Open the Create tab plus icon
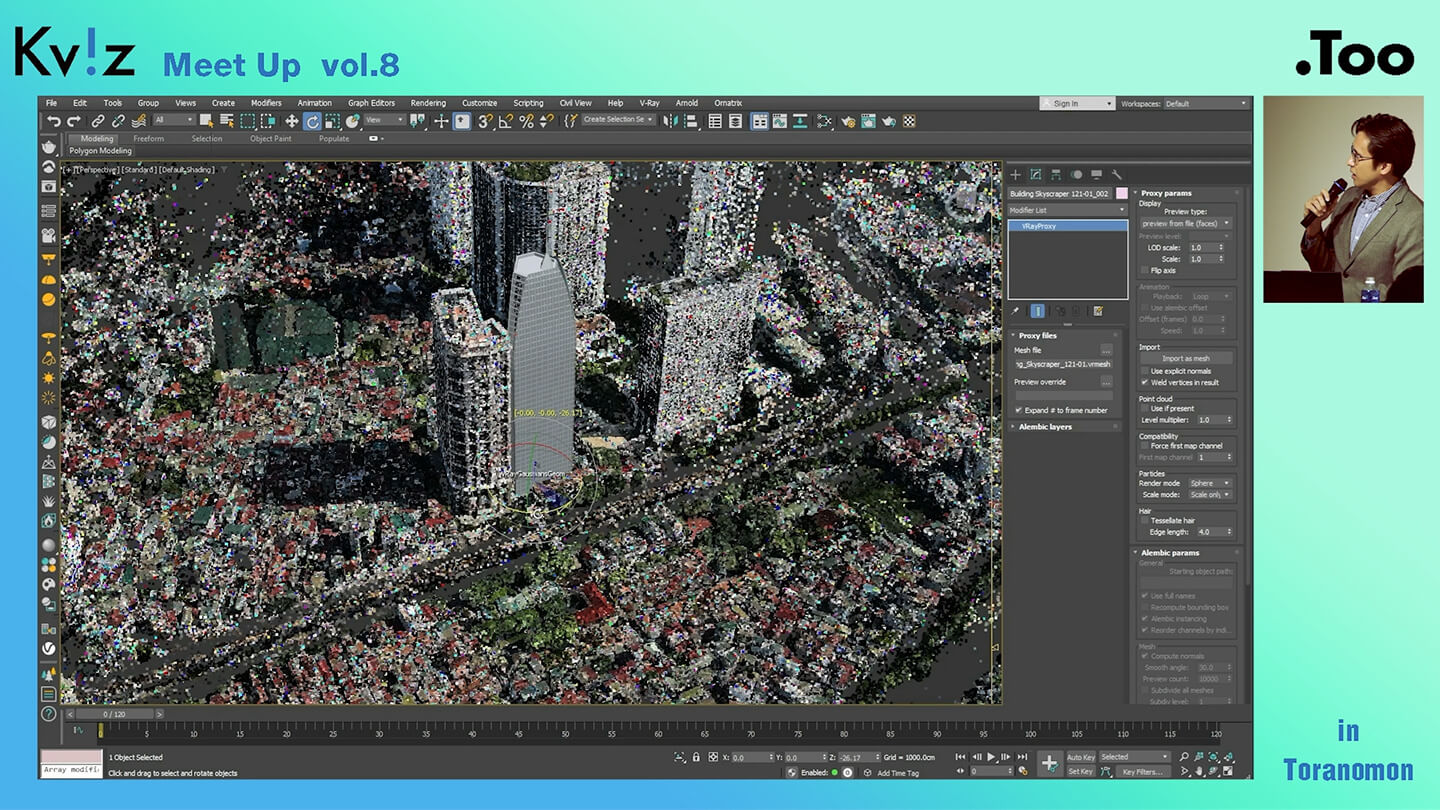 tap(1016, 175)
